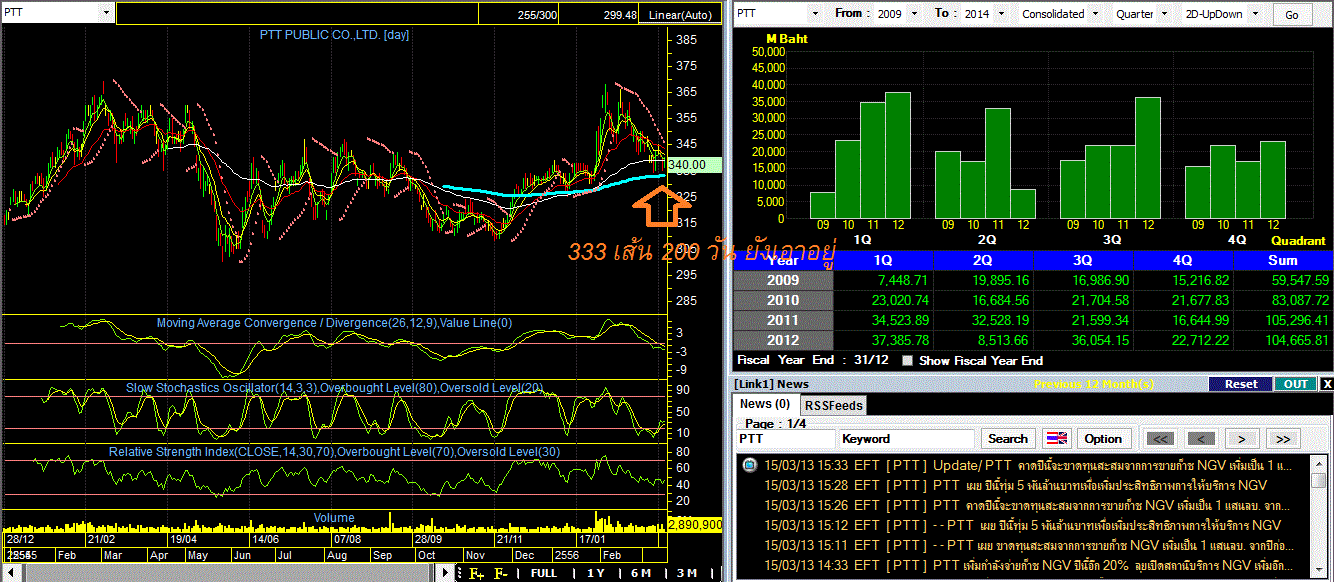Click the Slow Stochastics Oscillator indicator title
This screenshot has height=582, width=1334.
click(334, 387)
